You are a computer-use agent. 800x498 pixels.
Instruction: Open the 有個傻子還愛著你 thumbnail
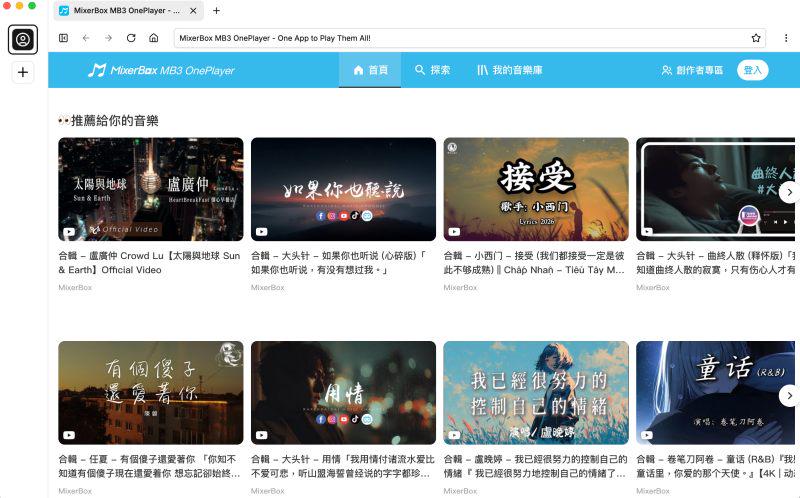[x=151, y=393]
